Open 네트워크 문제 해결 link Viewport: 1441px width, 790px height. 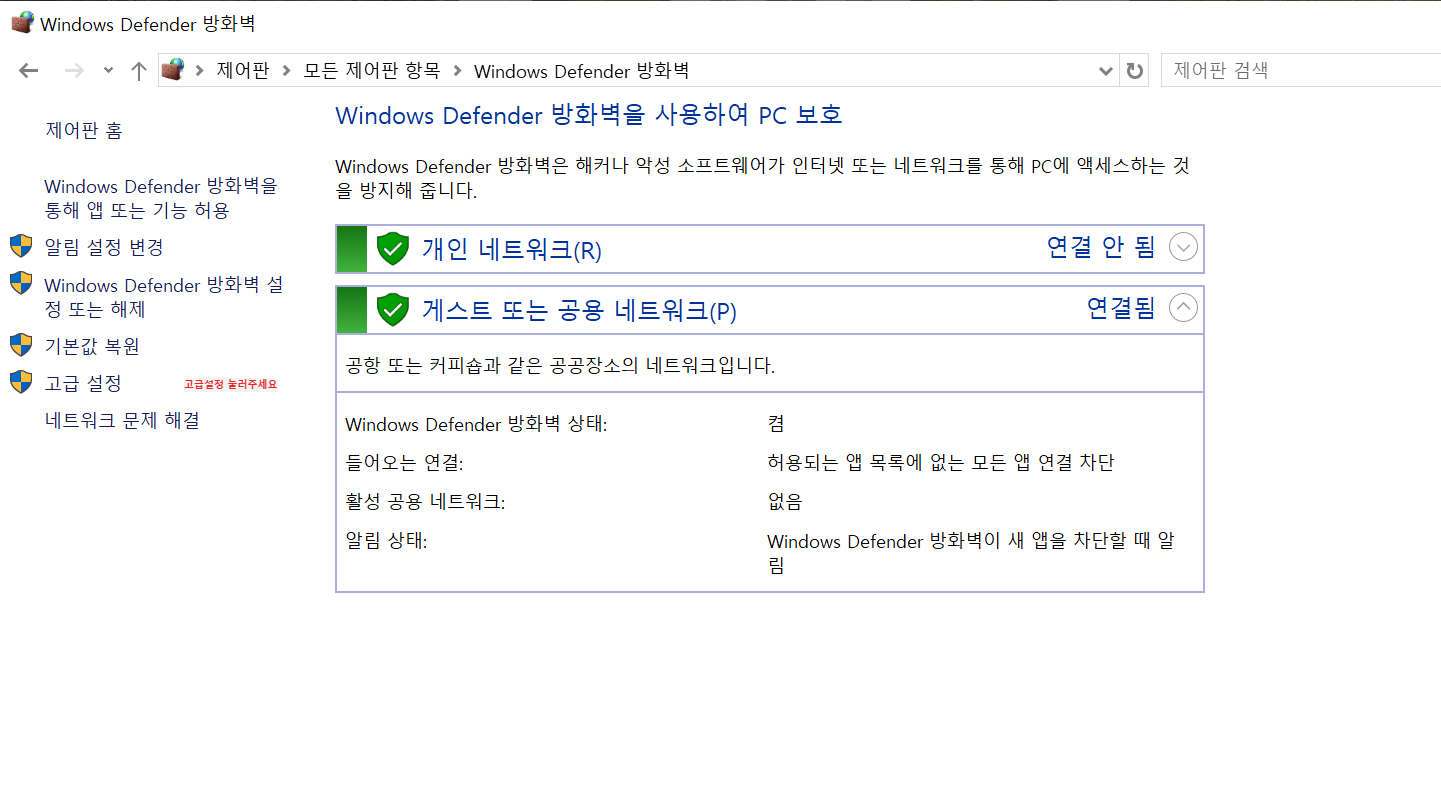122,420
